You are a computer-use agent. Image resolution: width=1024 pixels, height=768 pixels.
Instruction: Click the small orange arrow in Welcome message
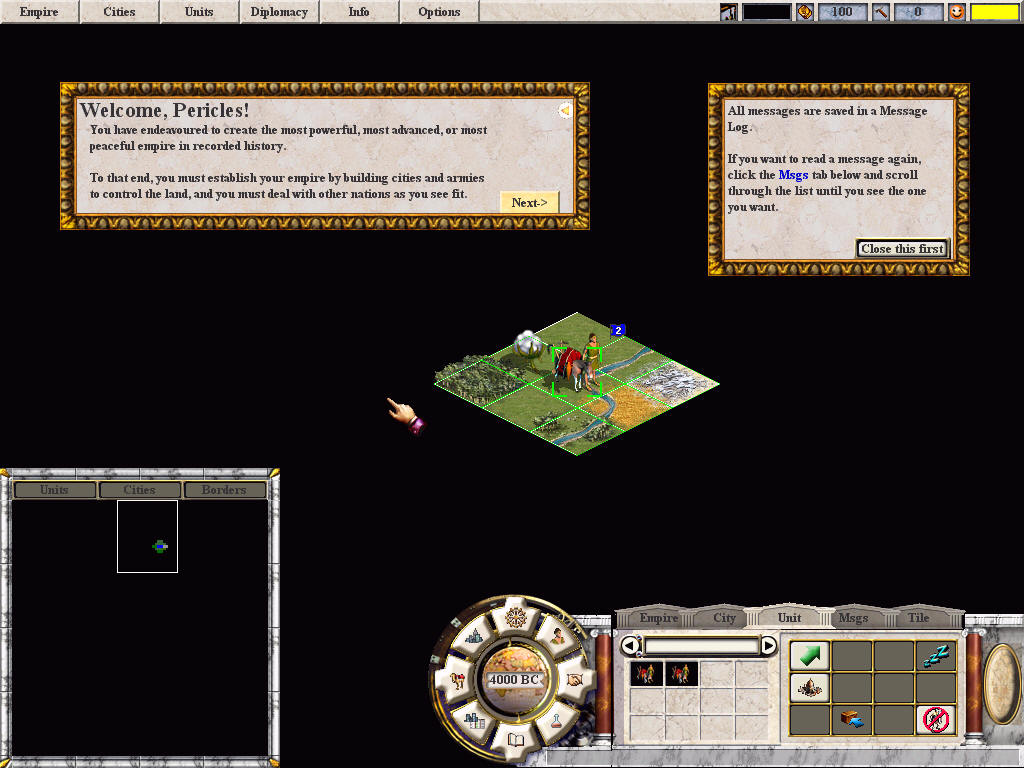click(x=565, y=110)
